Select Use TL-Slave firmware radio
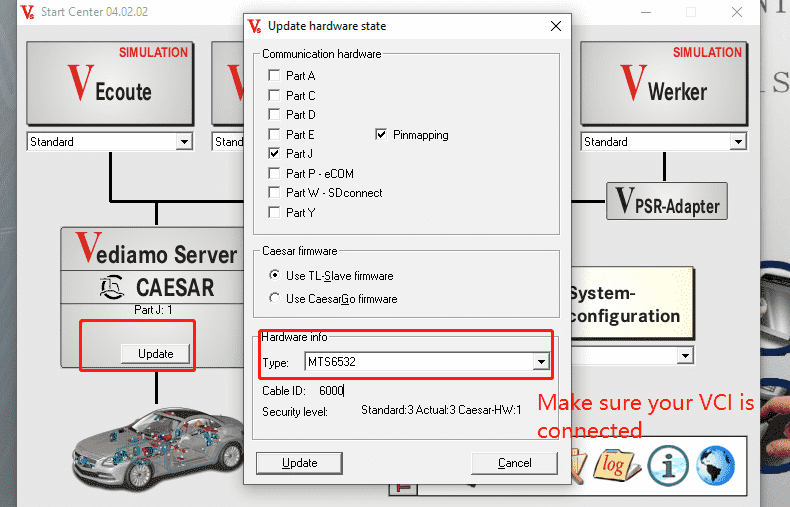The image size is (790, 507). 274,275
